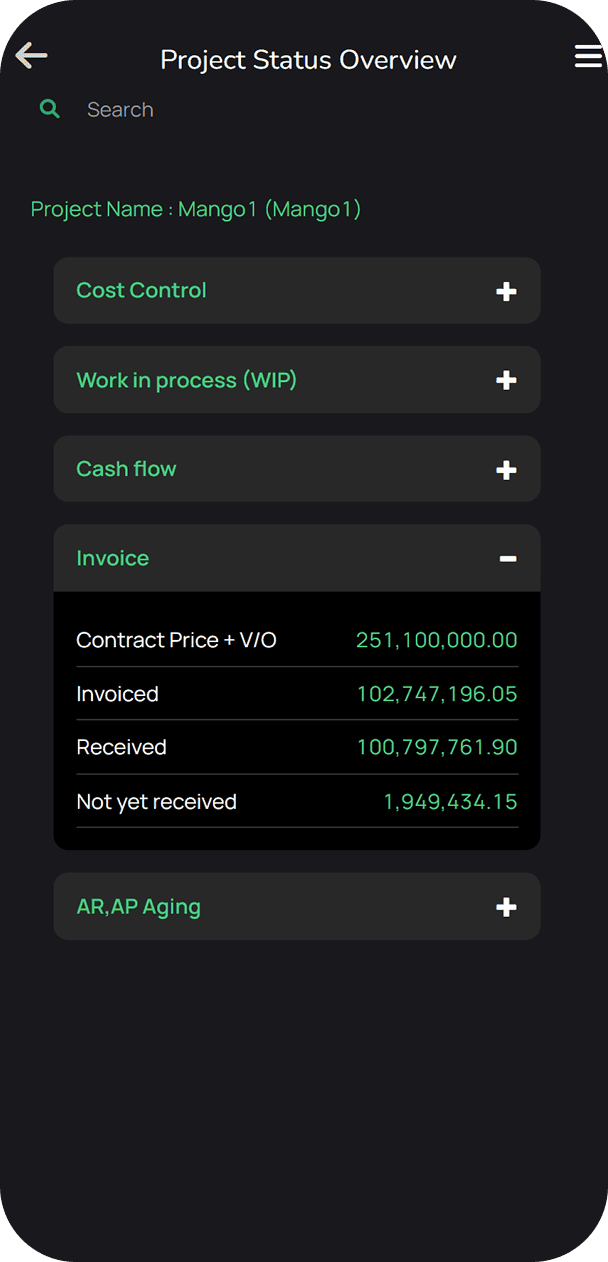Open the Cash flow section header
This screenshot has height=1262, width=608.
pyautogui.click(x=126, y=469)
